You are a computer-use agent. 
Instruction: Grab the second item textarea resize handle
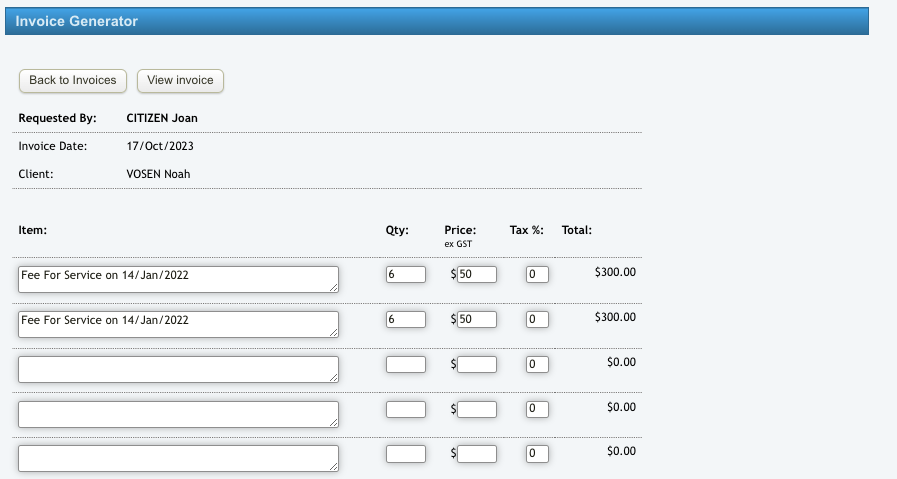(334, 332)
